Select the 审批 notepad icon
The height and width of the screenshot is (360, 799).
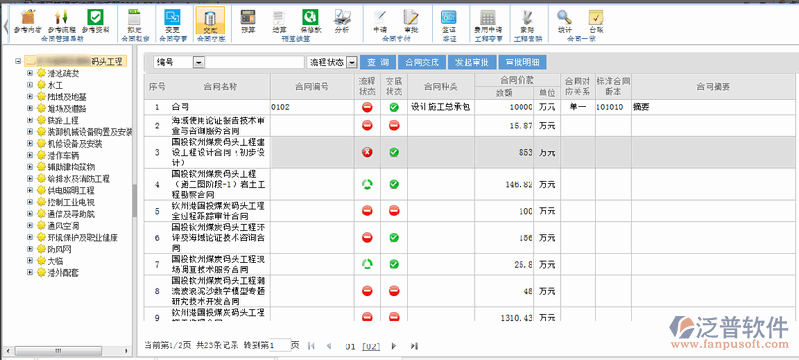411,18
